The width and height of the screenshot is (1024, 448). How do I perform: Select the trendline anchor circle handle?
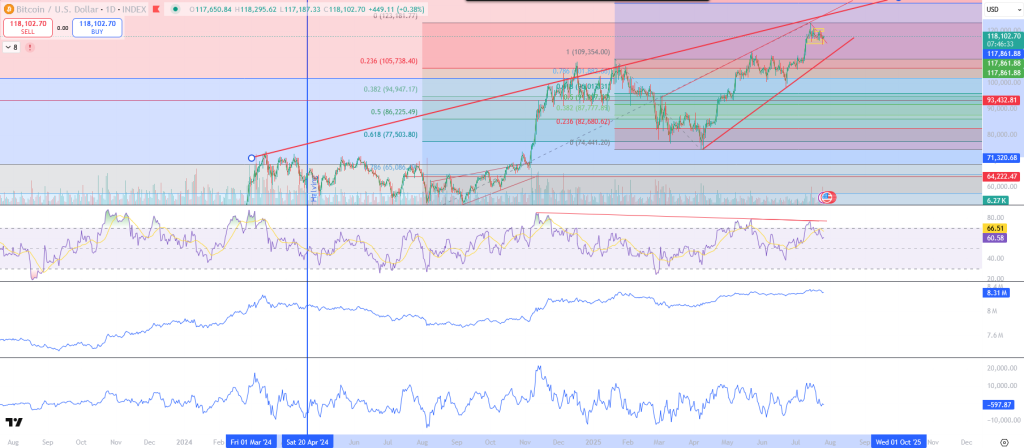click(251, 158)
